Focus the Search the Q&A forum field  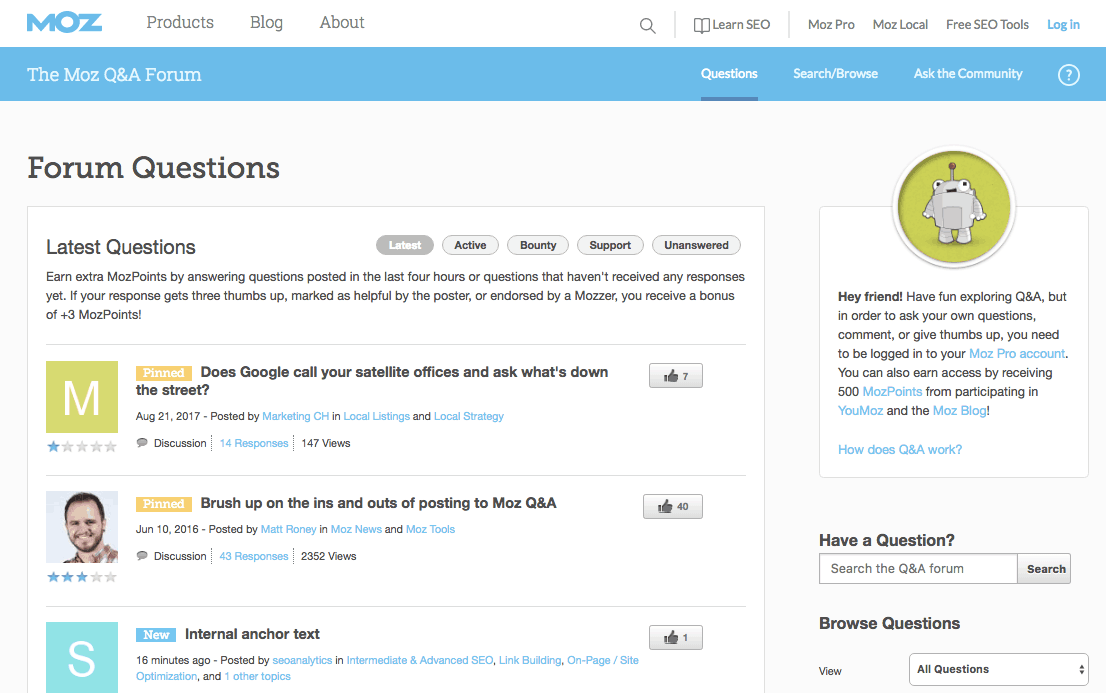(918, 569)
